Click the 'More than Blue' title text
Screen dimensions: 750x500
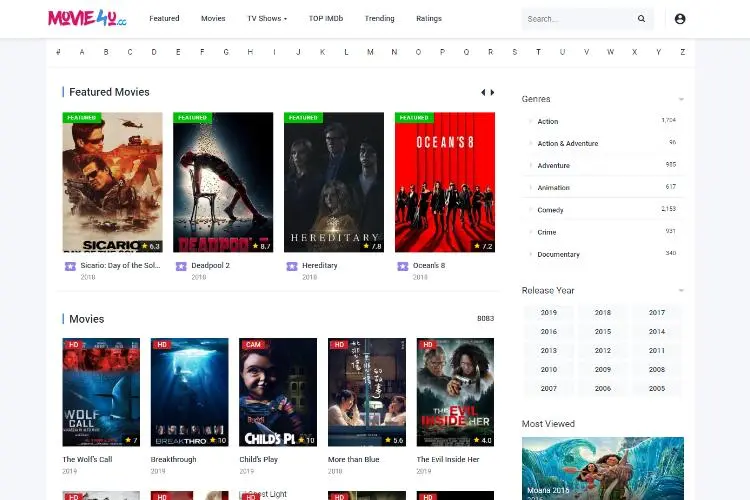pyautogui.click(x=353, y=459)
